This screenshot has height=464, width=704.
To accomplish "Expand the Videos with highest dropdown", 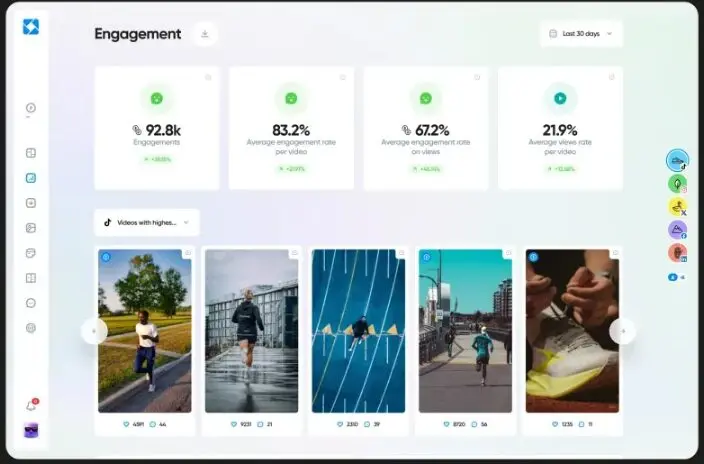I will point(147,222).
